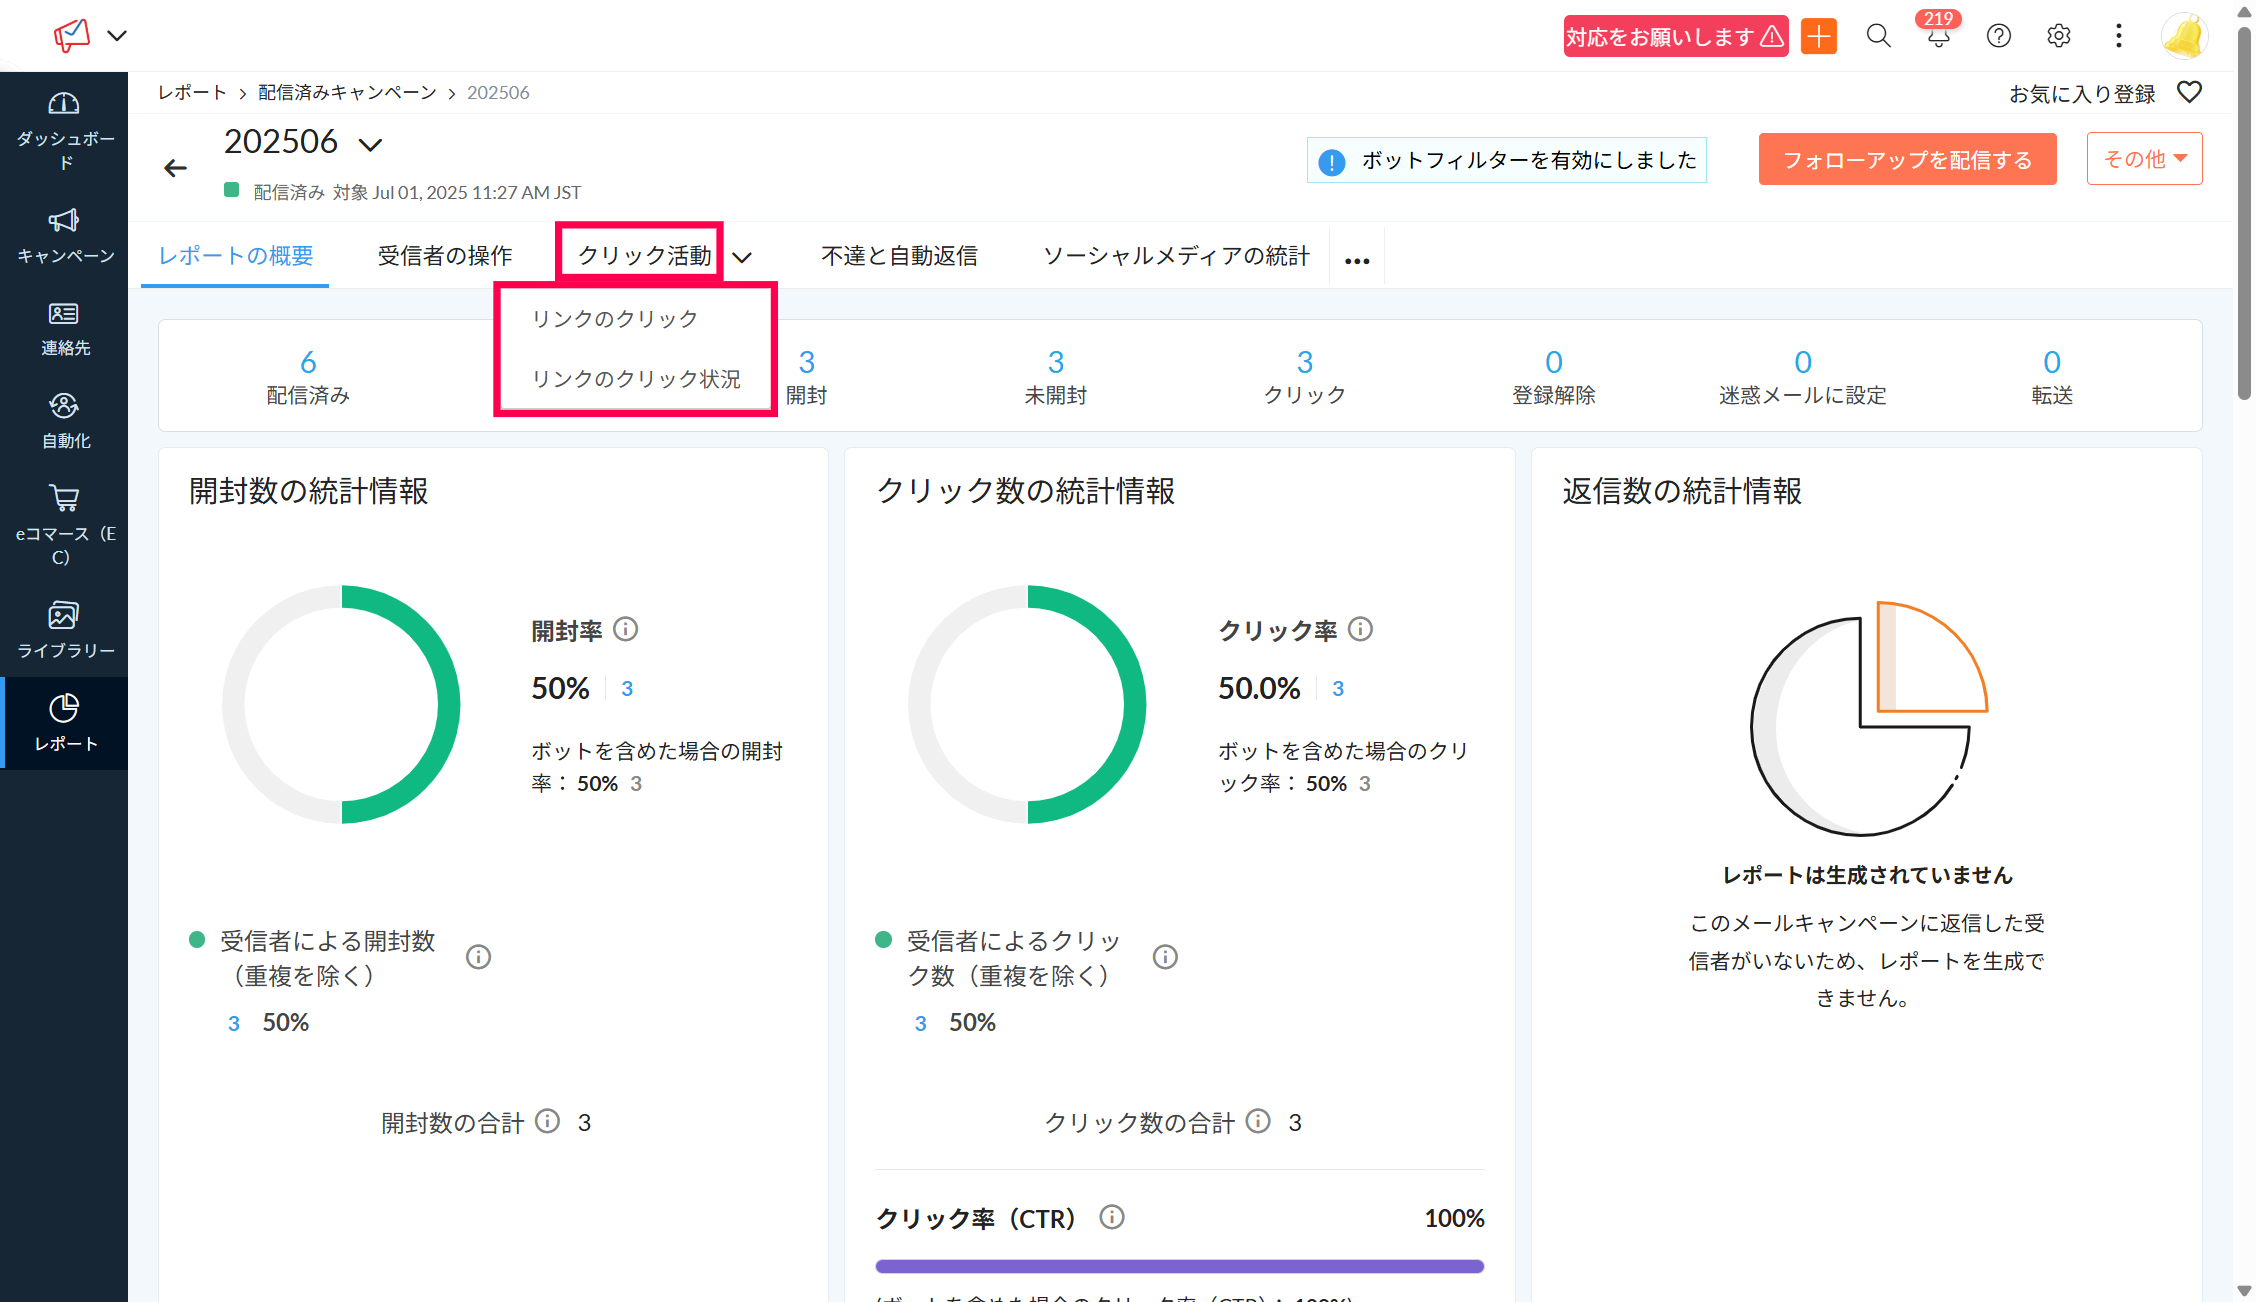Open the その他 dropdown button

click(2144, 159)
